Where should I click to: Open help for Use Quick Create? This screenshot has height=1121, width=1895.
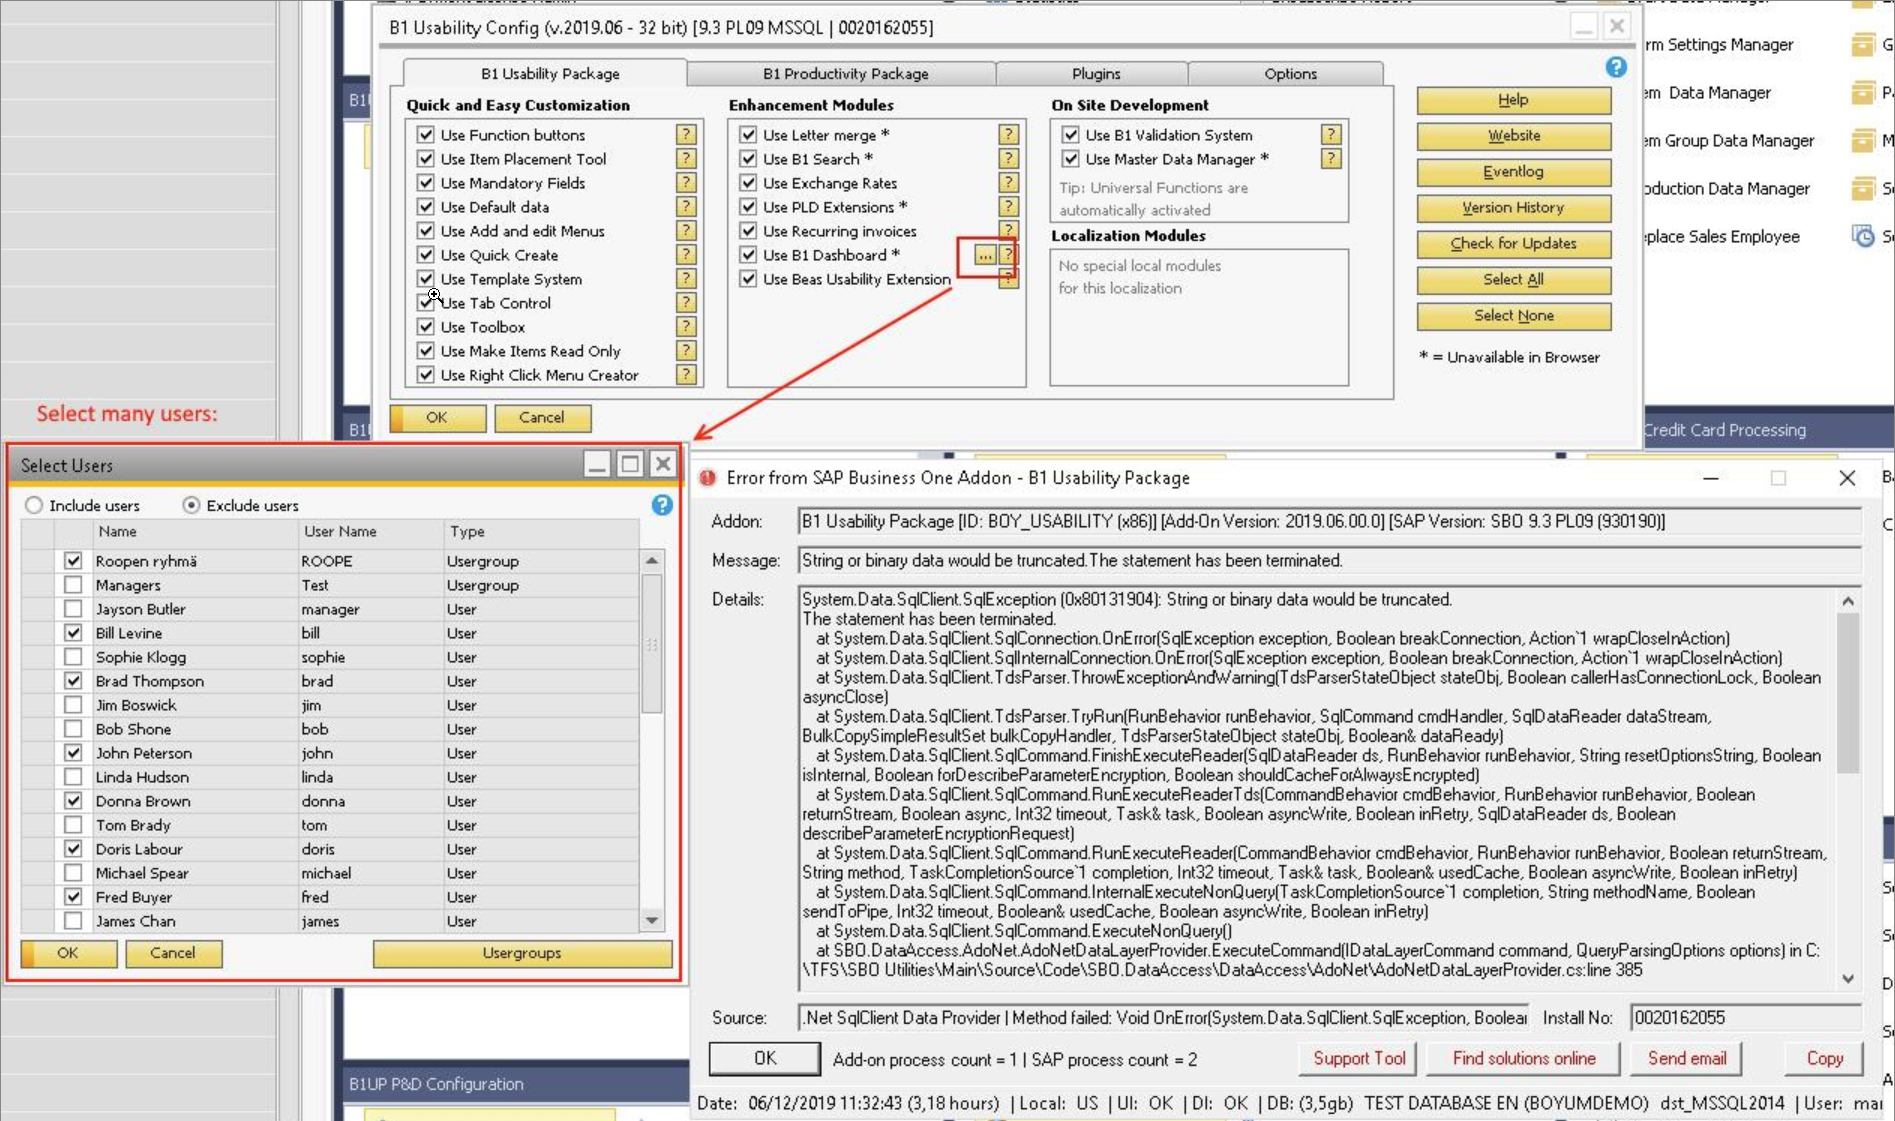point(686,254)
